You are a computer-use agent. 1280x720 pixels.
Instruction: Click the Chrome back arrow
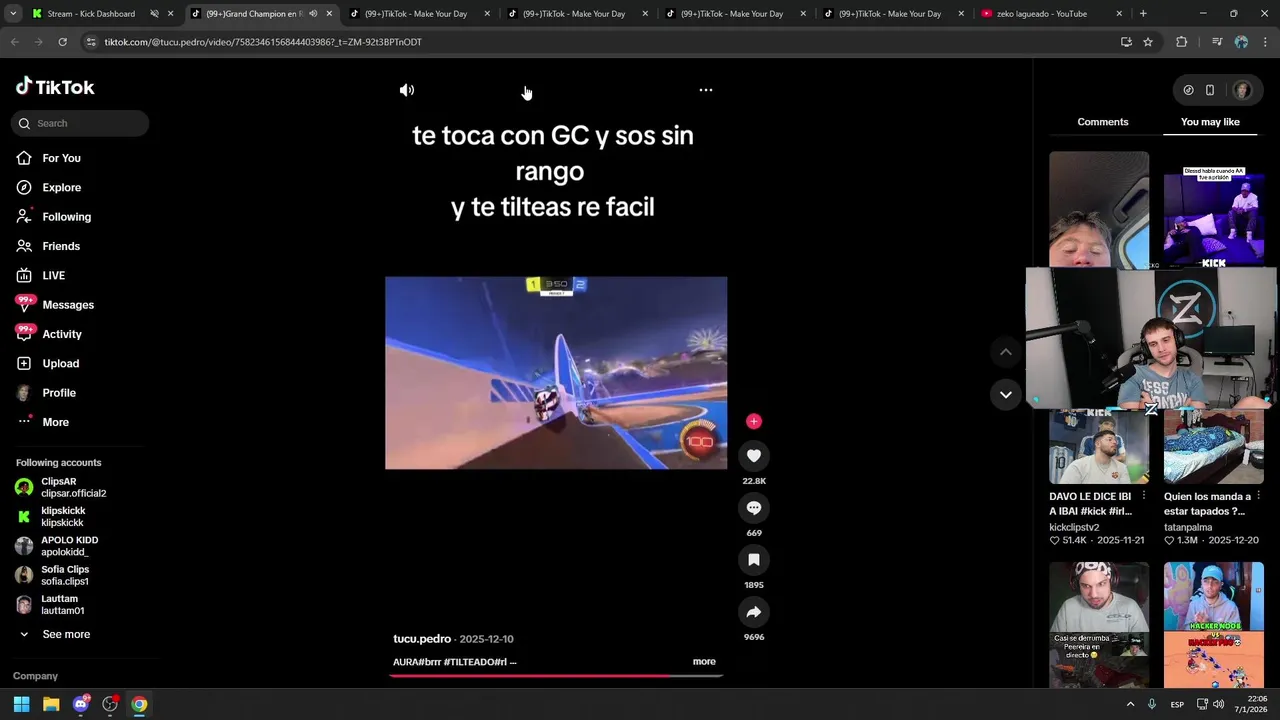[14, 42]
